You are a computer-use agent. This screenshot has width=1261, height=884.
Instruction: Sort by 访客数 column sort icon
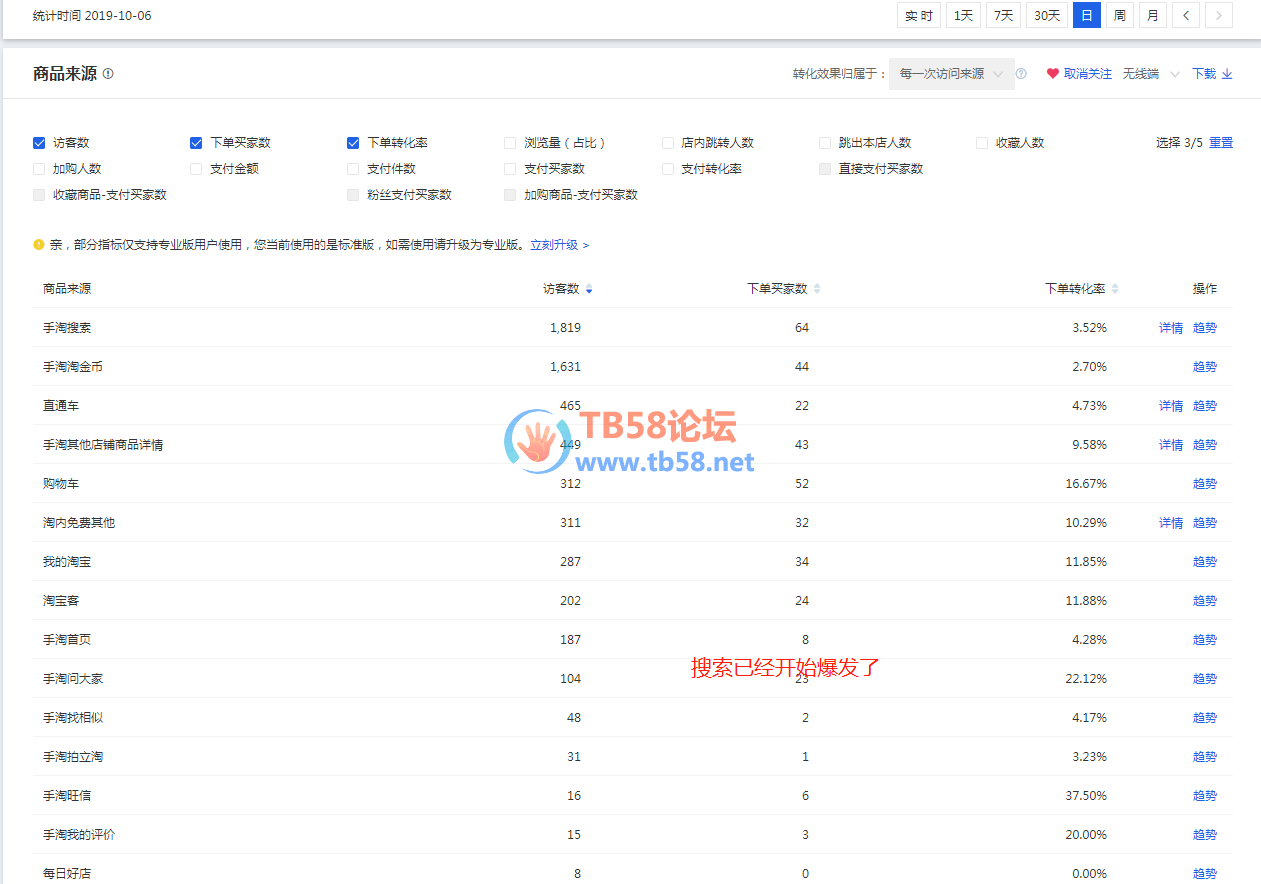(x=589, y=289)
